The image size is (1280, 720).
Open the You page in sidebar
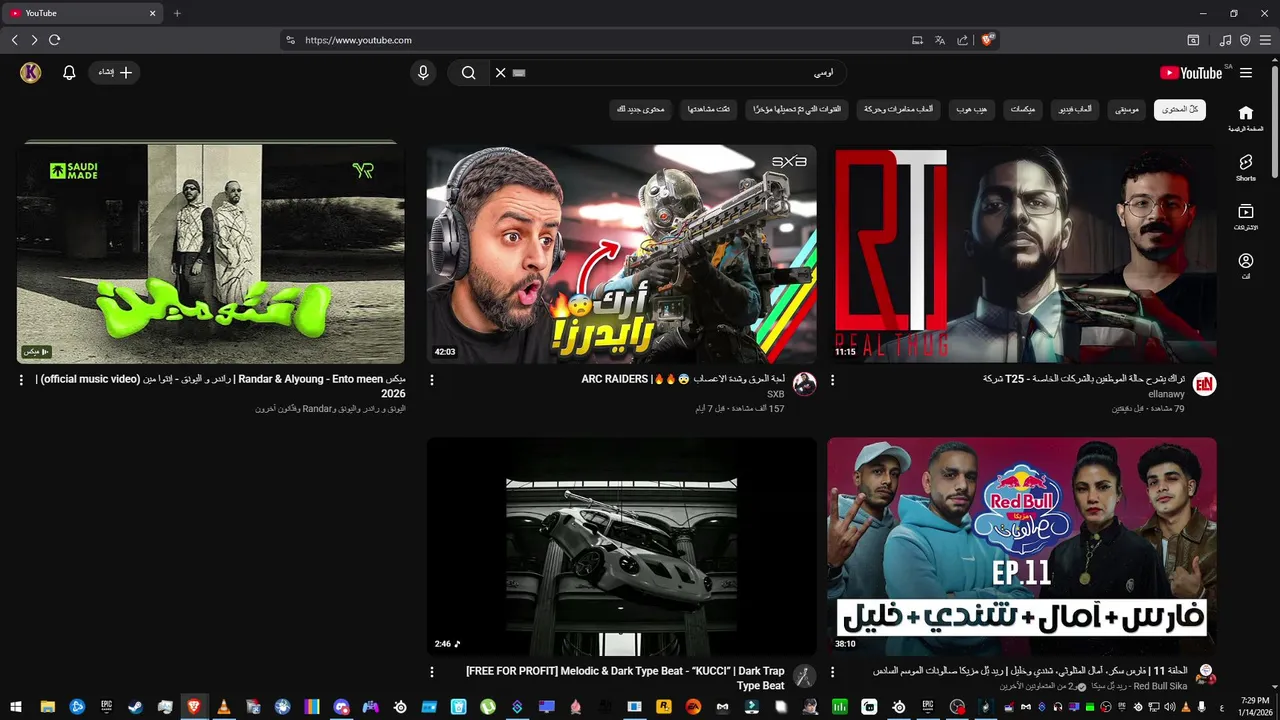[x=1246, y=266]
